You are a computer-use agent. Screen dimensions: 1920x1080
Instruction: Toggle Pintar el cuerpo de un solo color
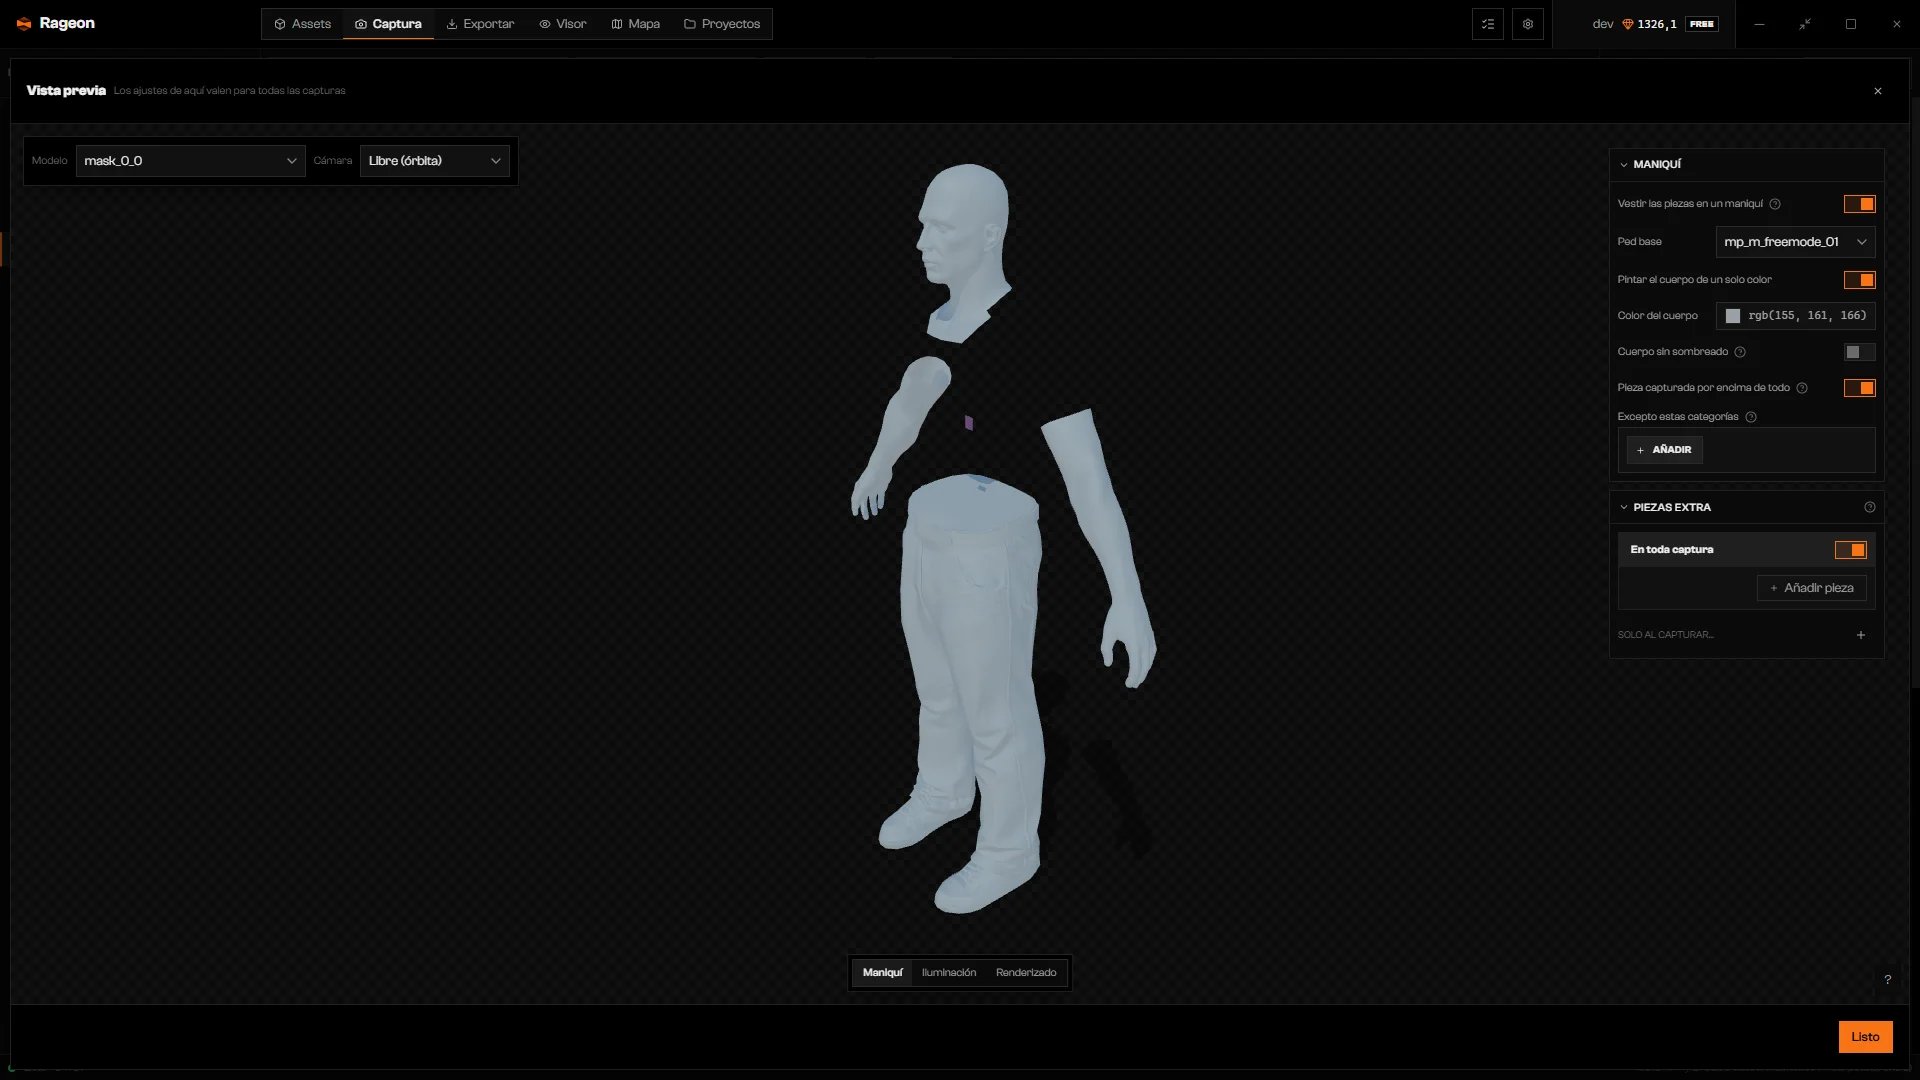(1860, 280)
